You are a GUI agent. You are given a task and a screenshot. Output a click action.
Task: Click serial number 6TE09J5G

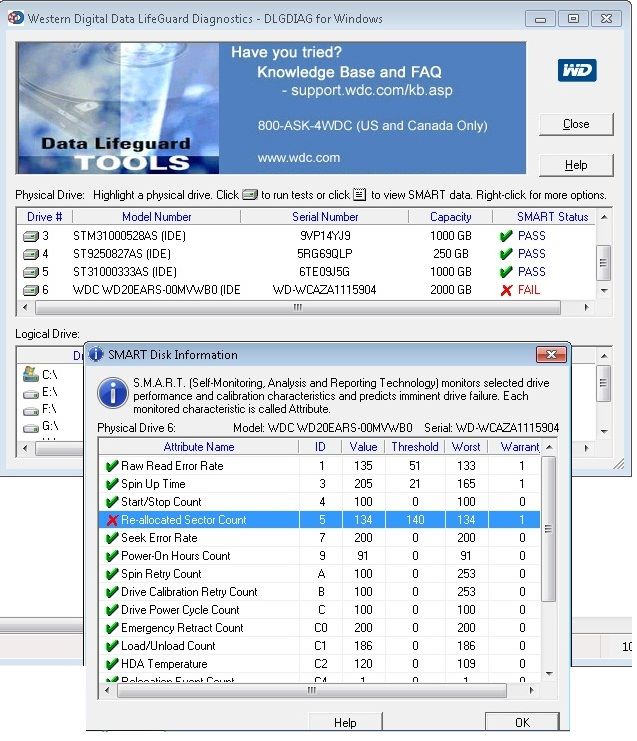click(324, 272)
